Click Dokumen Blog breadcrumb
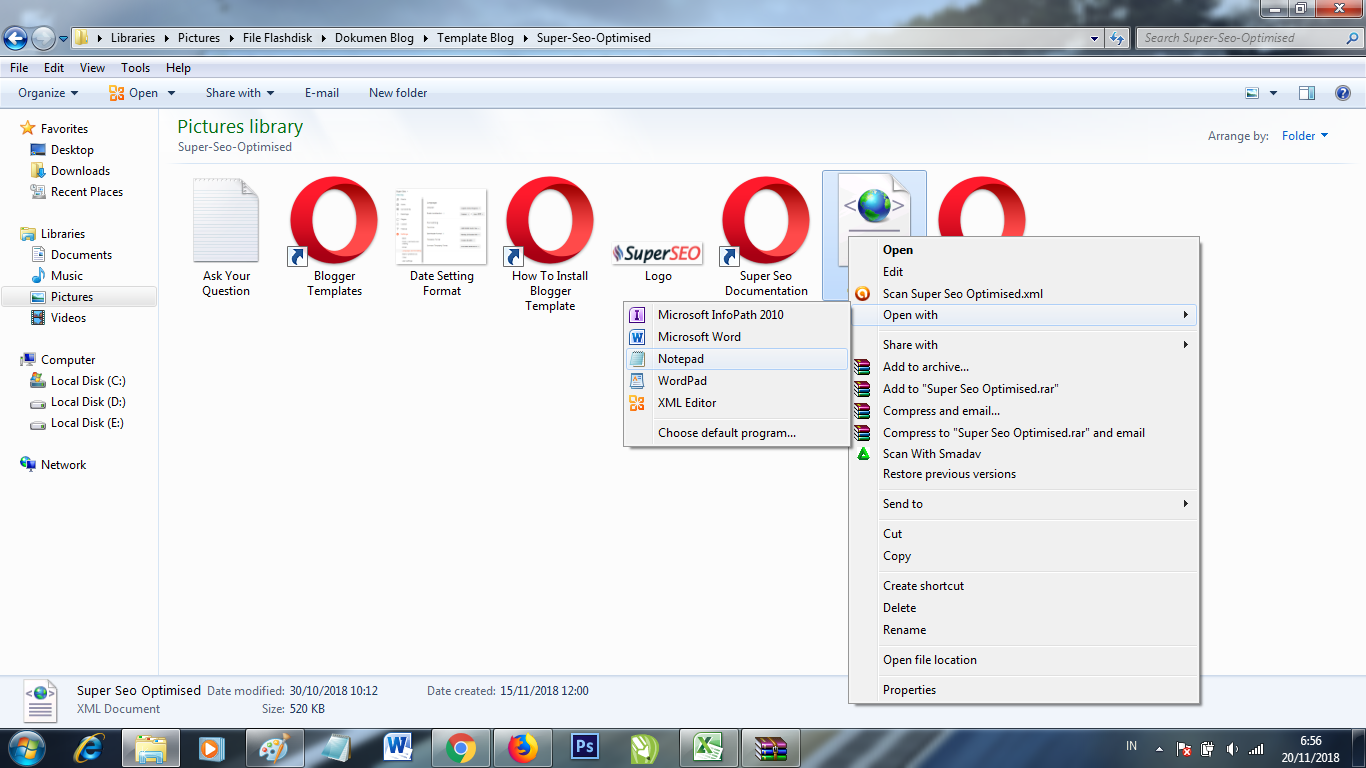This screenshot has height=768, width=1366. click(x=374, y=38)
